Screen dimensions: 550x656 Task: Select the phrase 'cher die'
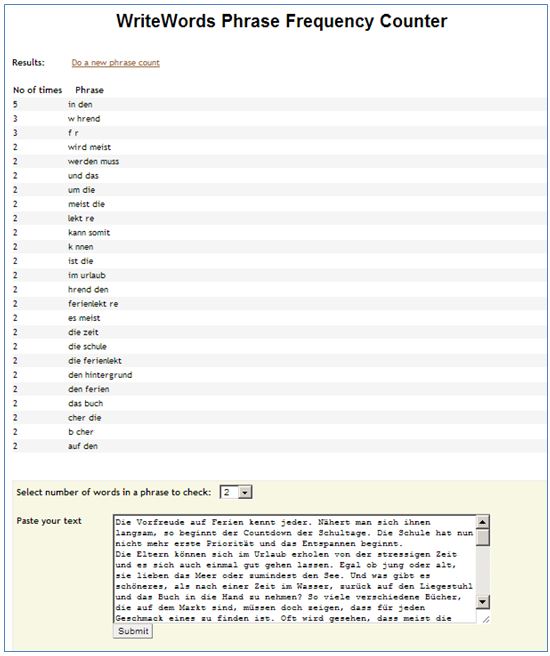(84, 418)
